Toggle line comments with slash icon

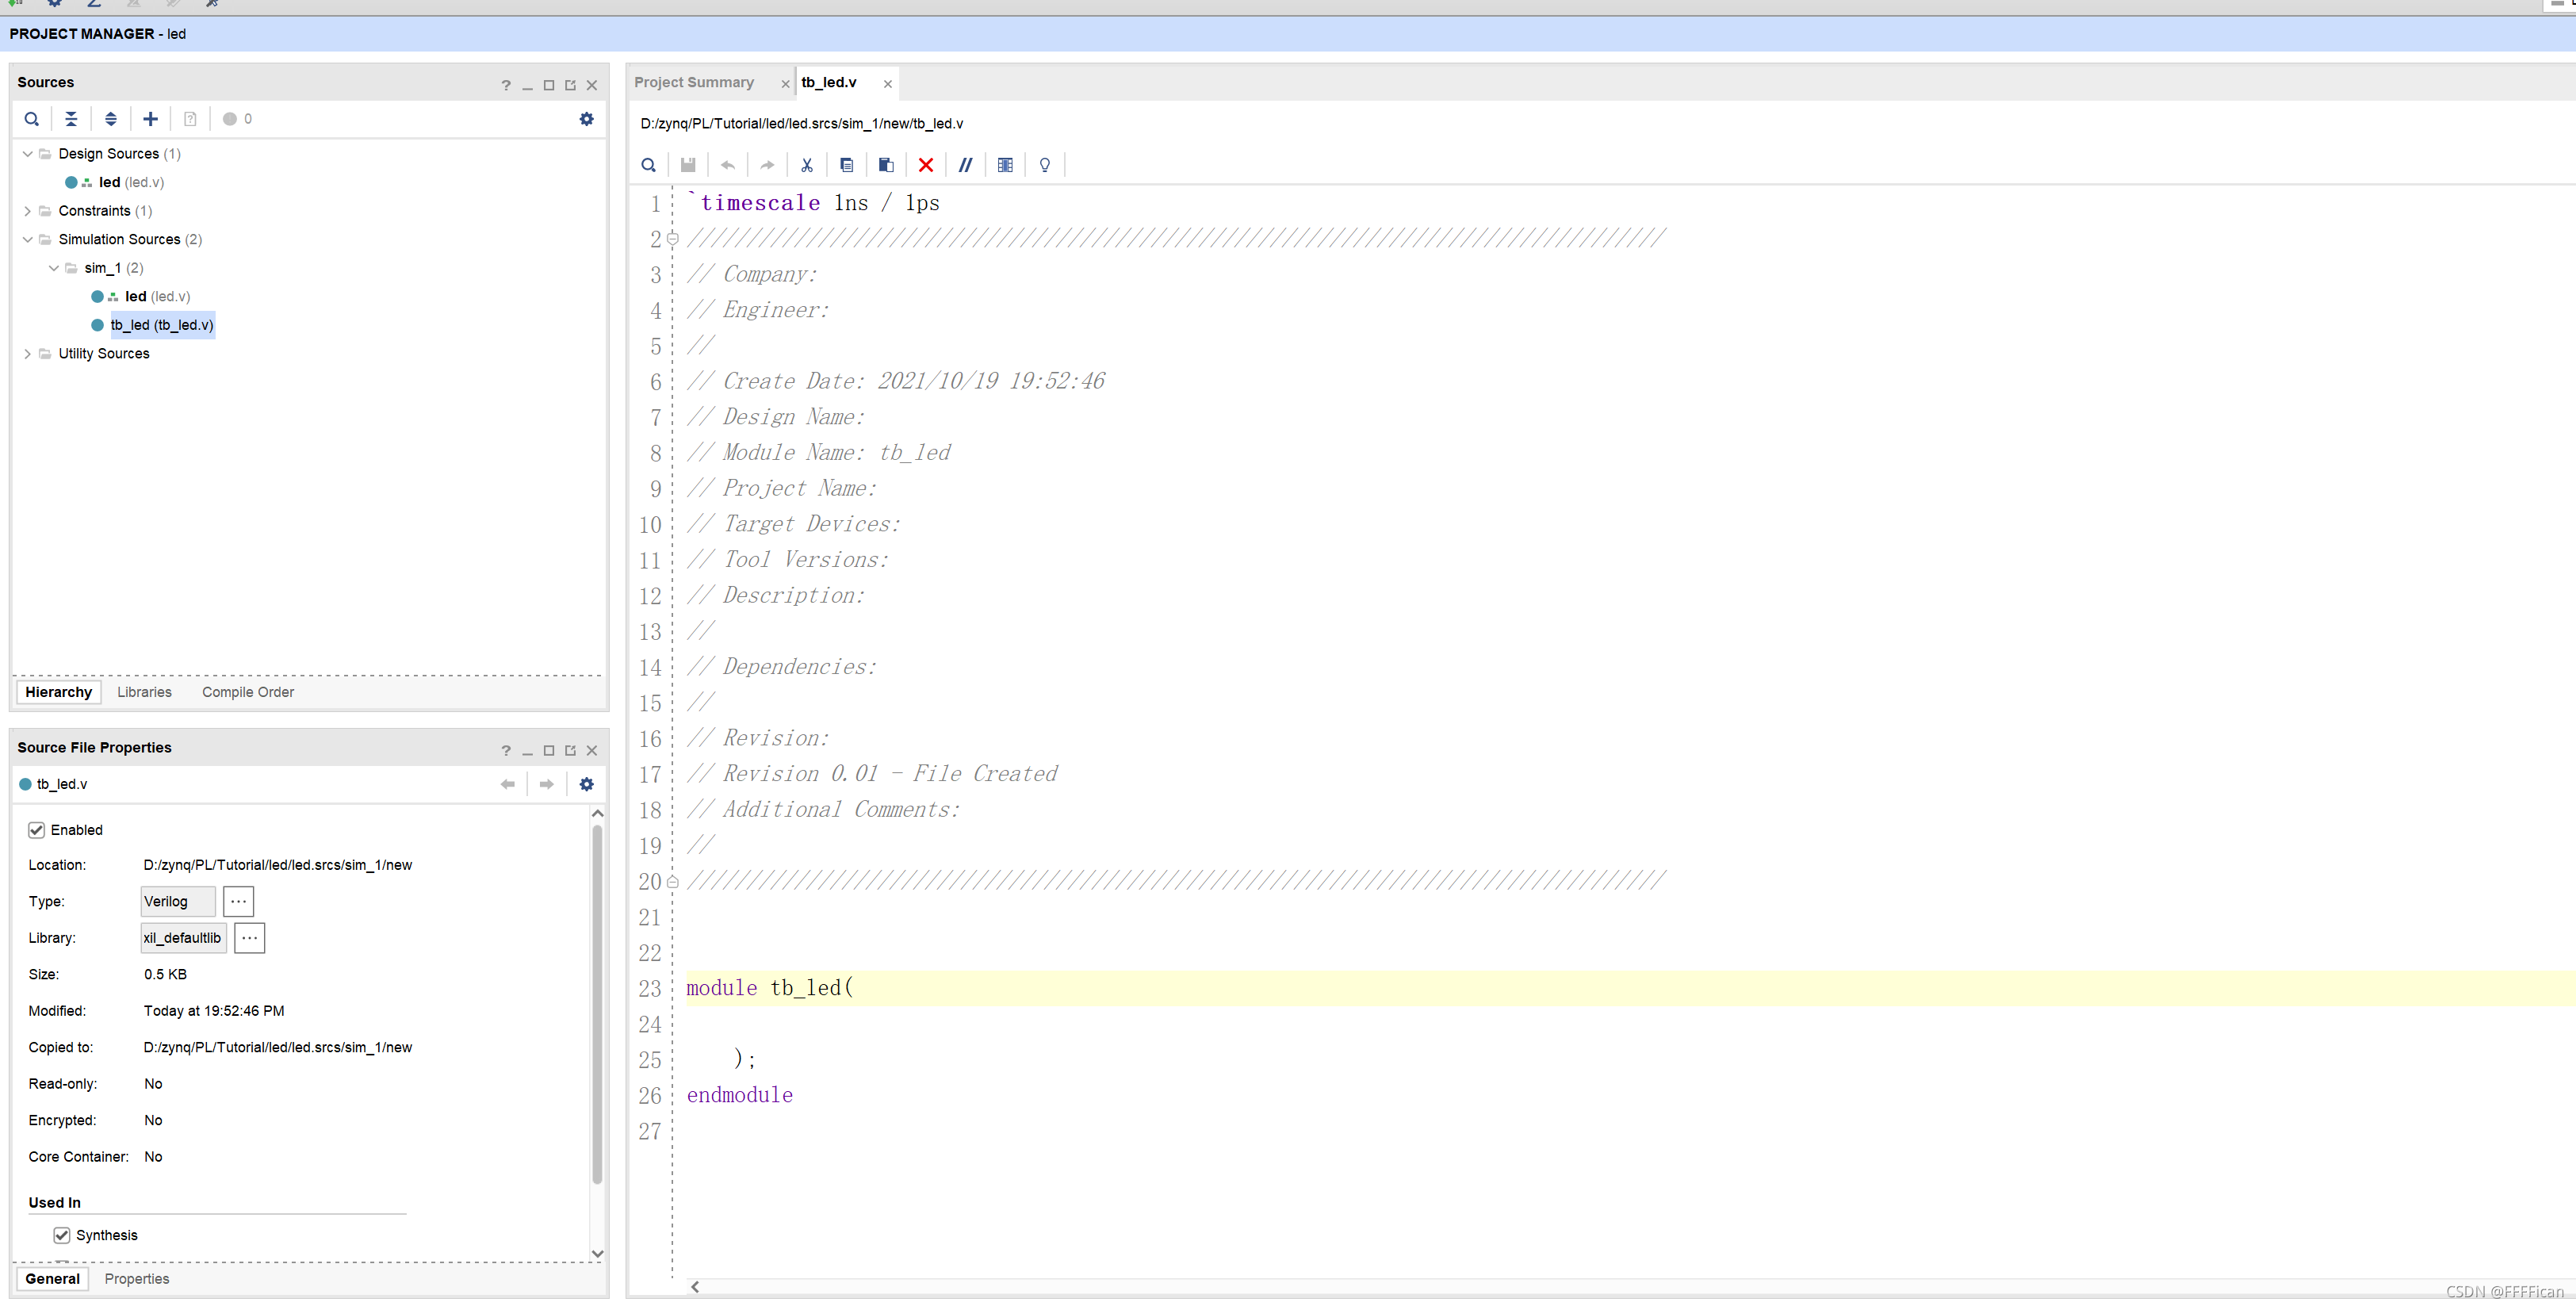pyautogui.click(x=965, y=165)
